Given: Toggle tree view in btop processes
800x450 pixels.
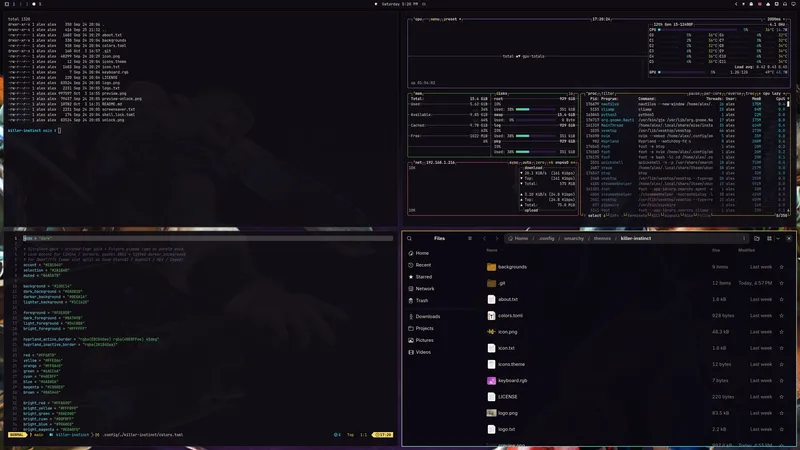Looking at the screenshot, I should click(x=750, y=94).
